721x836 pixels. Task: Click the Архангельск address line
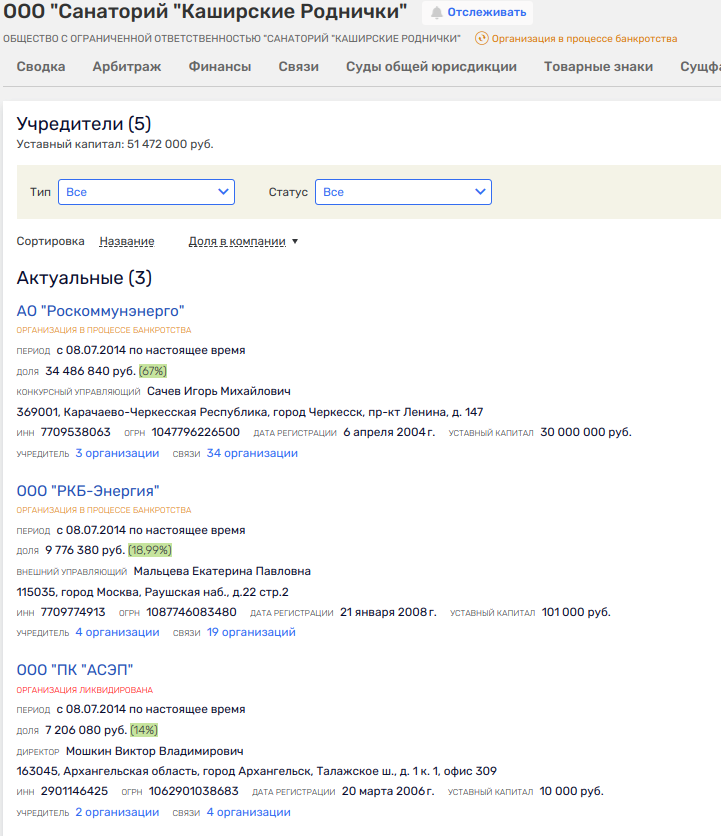coord(257,771)
